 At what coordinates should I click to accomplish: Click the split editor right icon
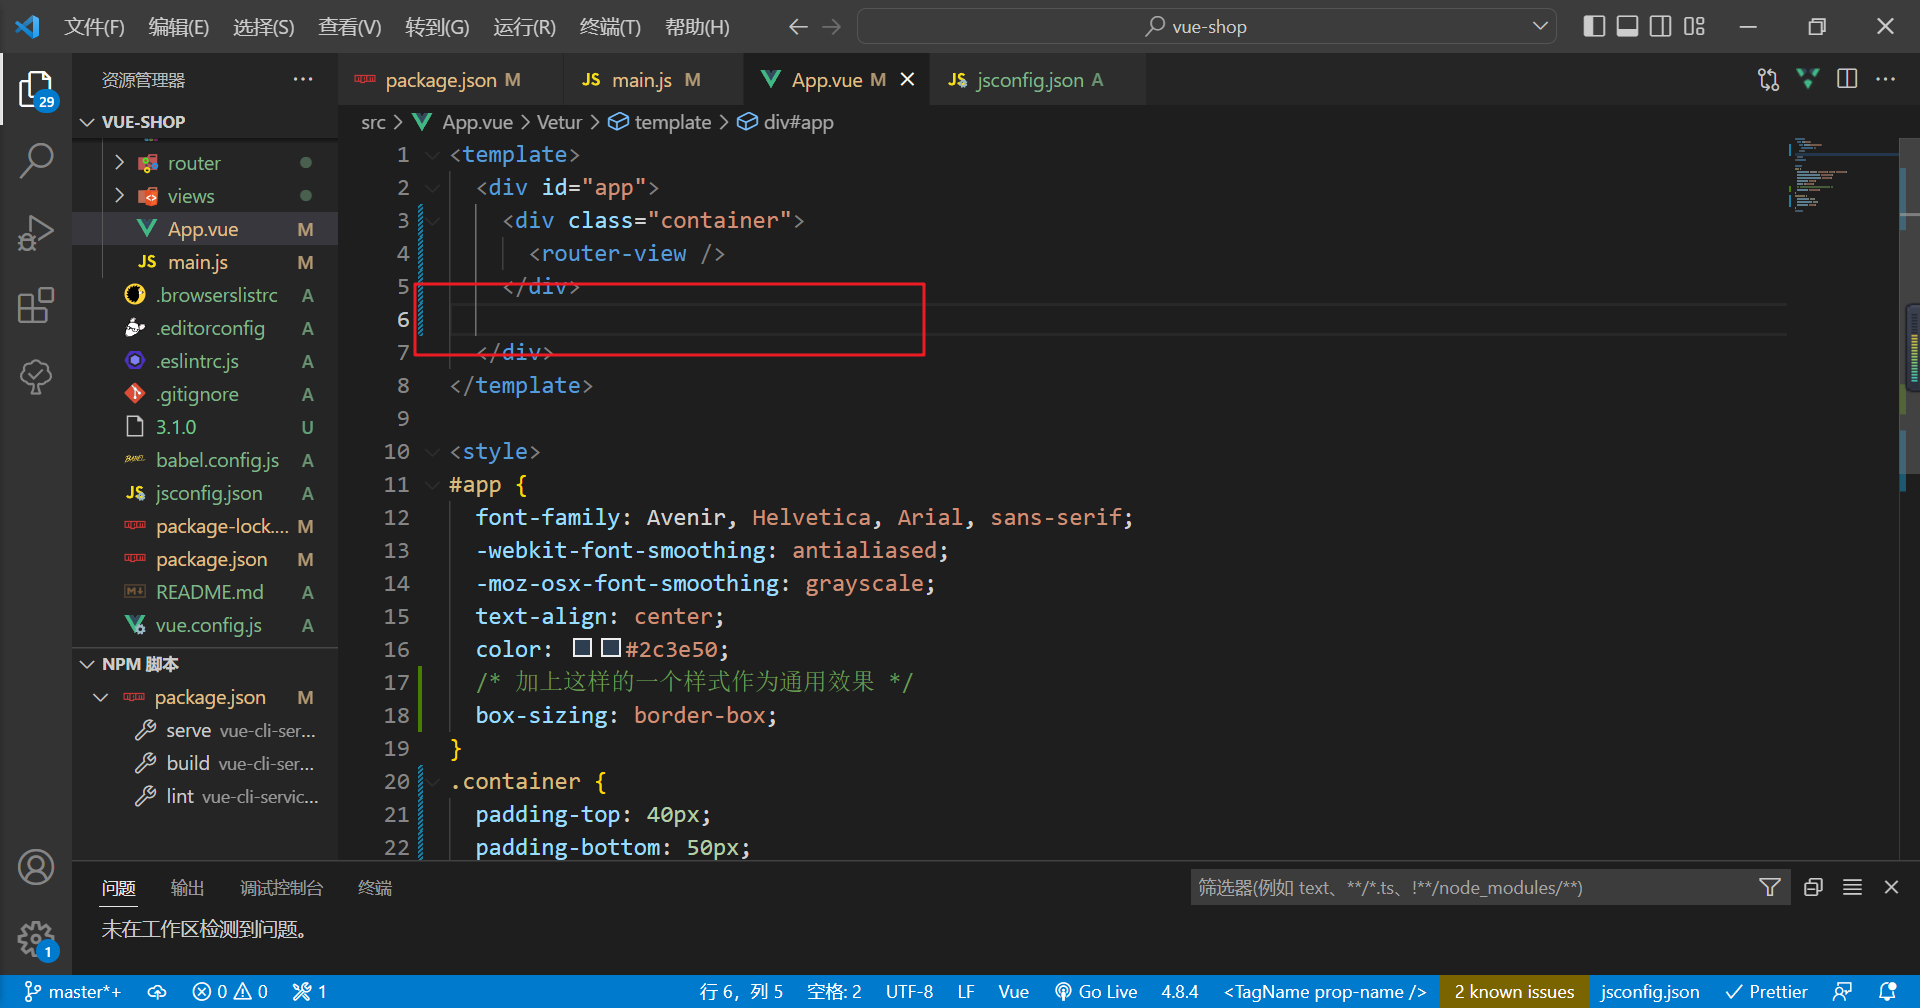tap(1847, 79)
